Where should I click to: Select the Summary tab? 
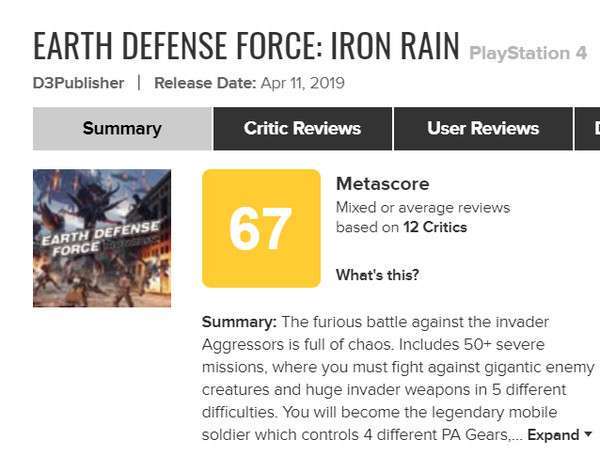(x=122, y=129)
